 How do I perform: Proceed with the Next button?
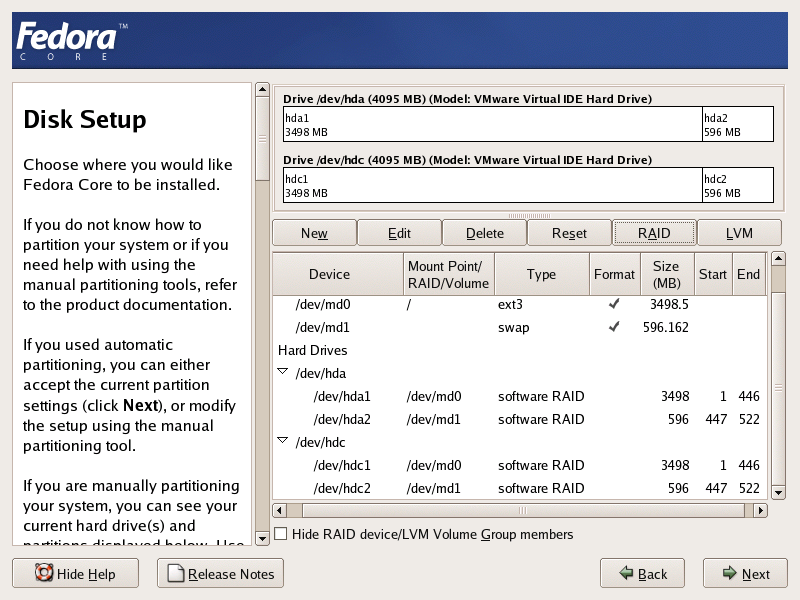[x=745, y=573]
